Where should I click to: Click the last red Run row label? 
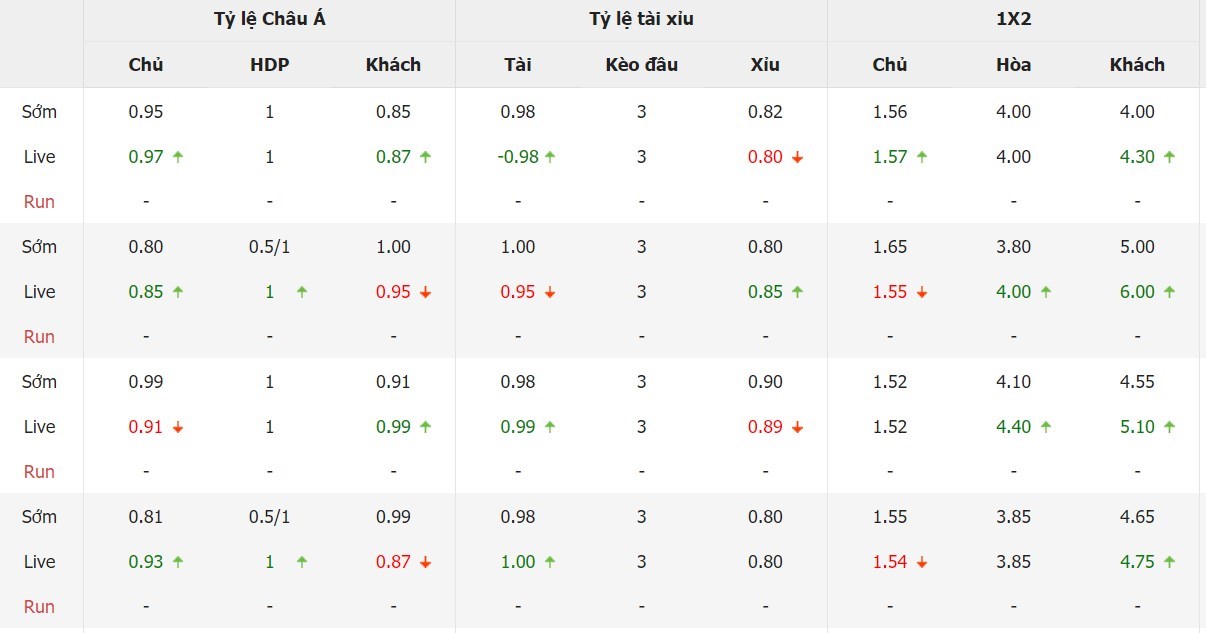click(x=39, y=607)
